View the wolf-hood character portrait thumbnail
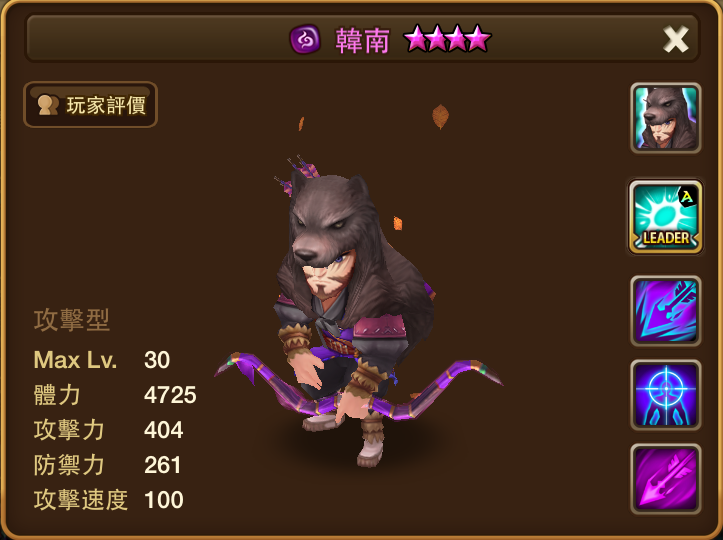 coord(665,118)
